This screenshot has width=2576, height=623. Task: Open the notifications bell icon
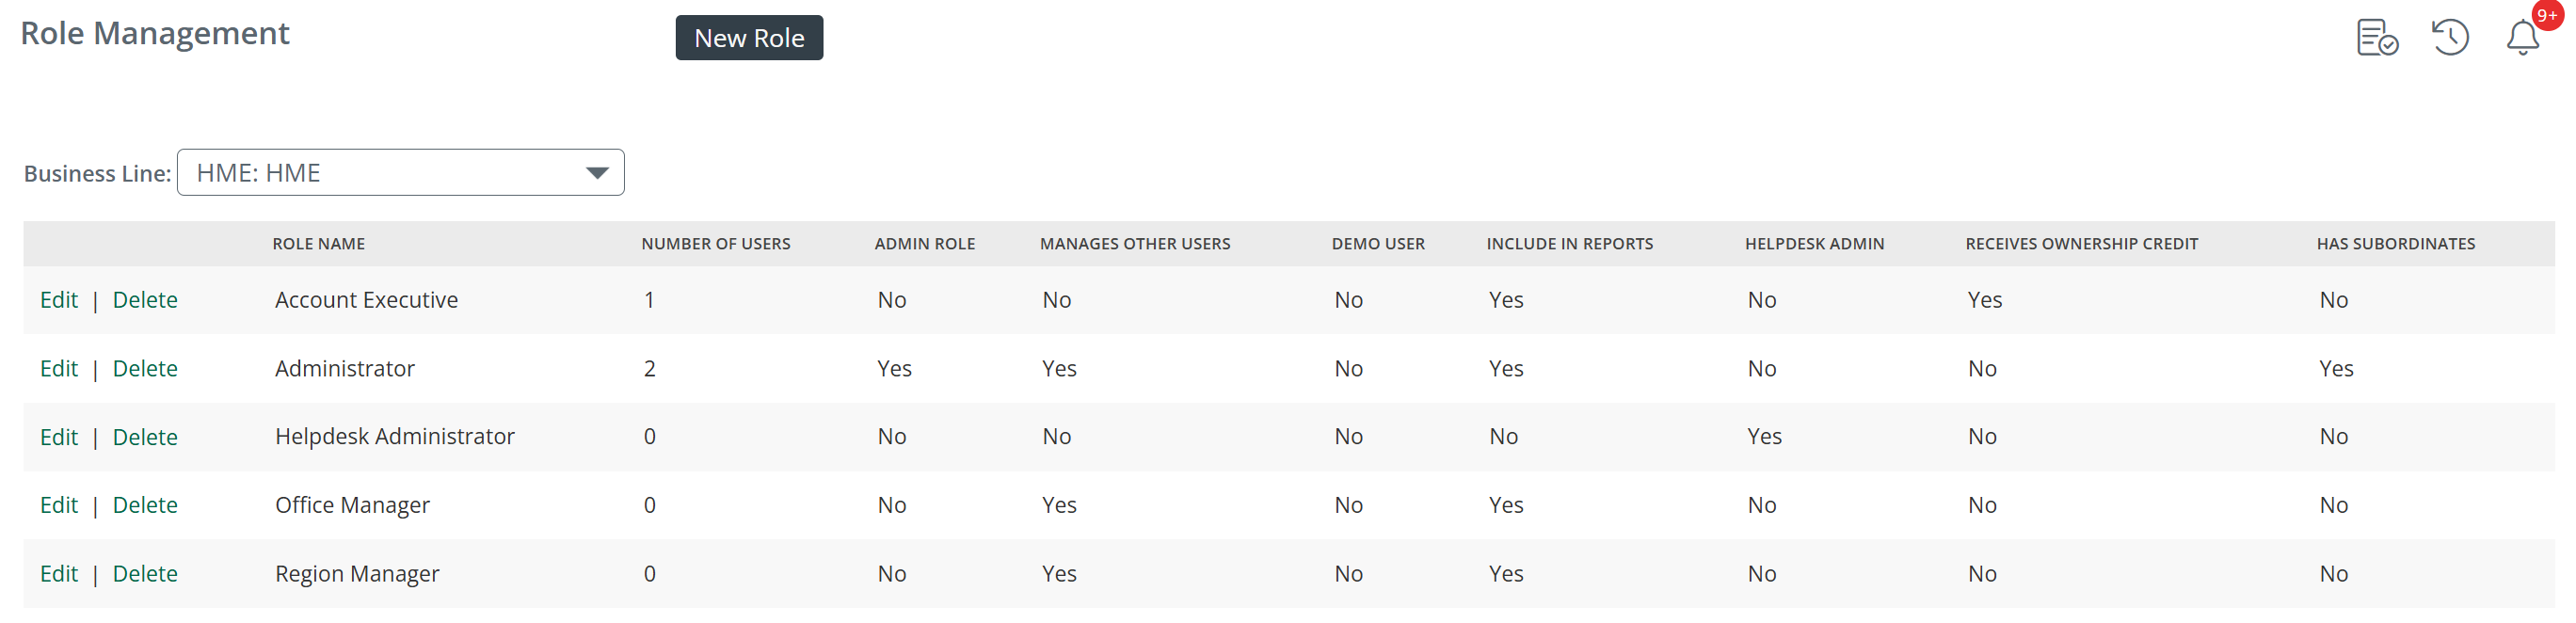pos(2522,39)
